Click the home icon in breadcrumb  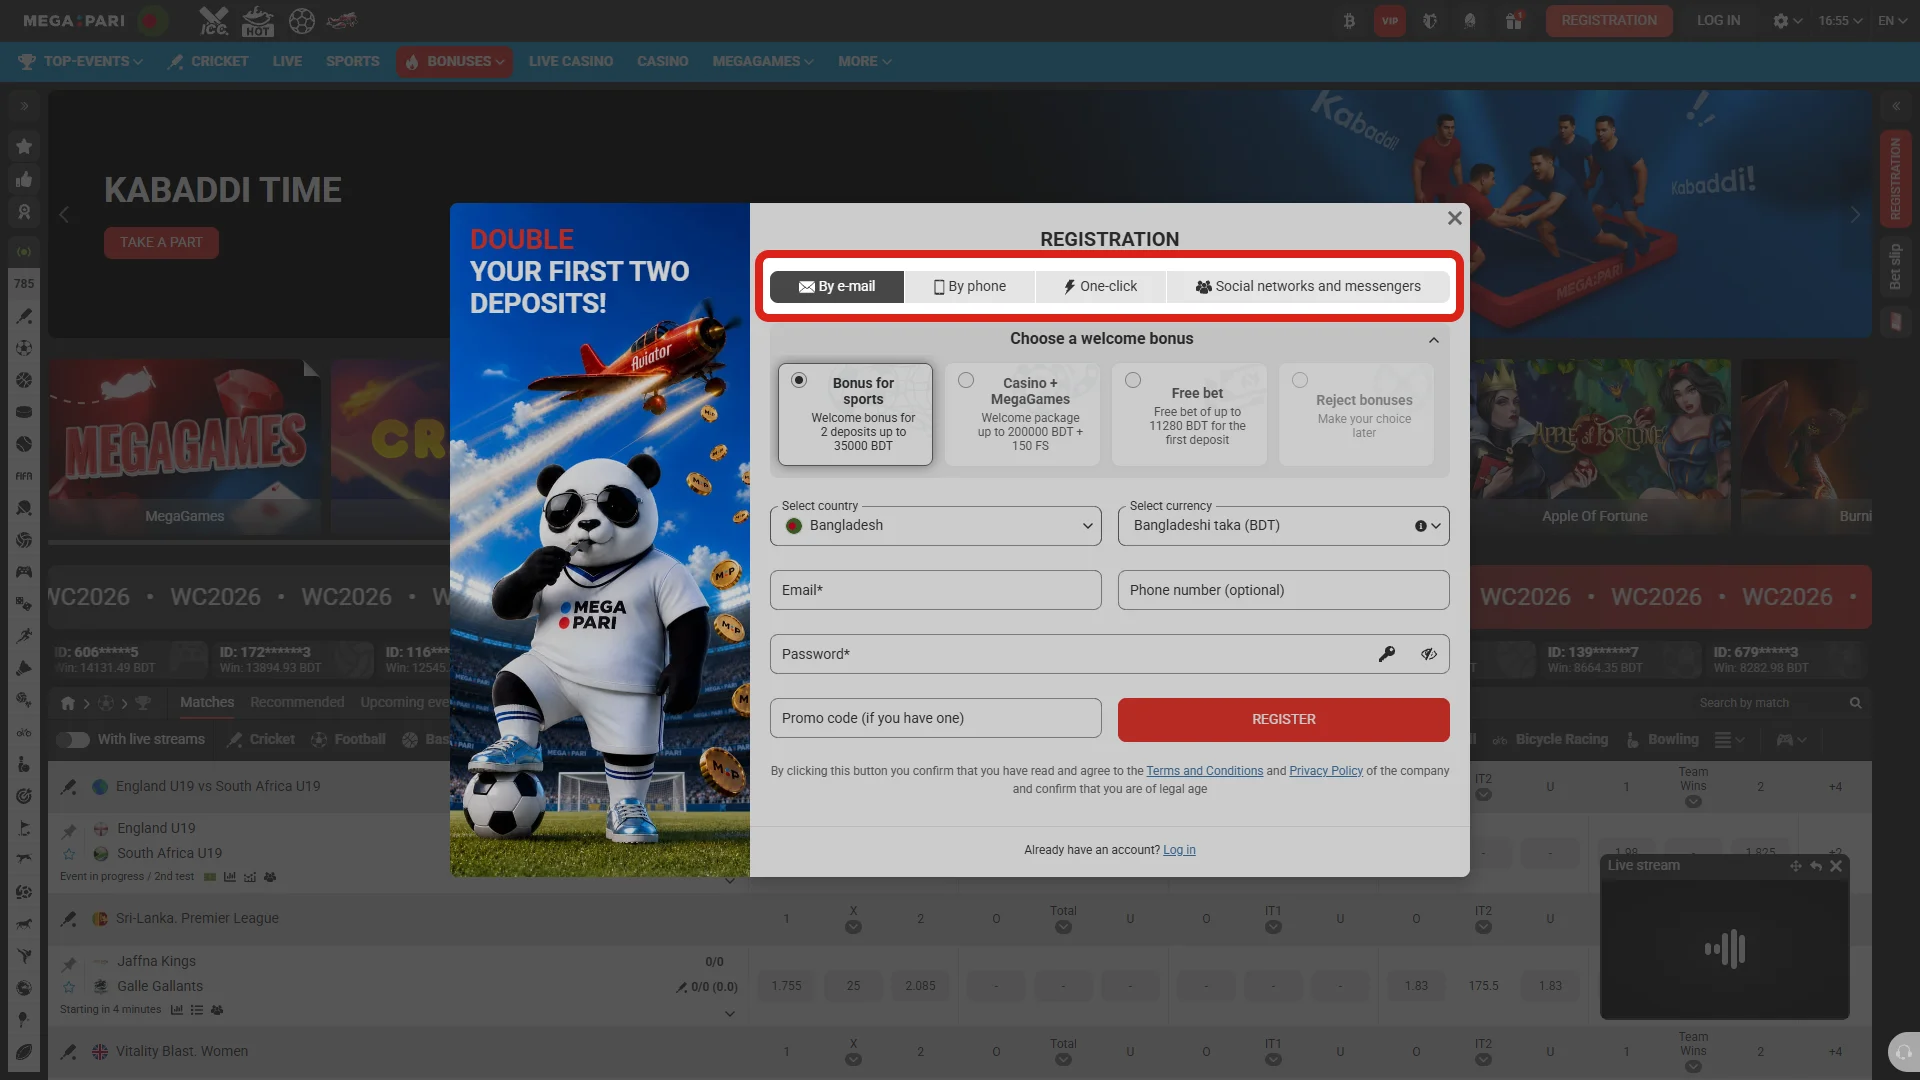[68, 703]
